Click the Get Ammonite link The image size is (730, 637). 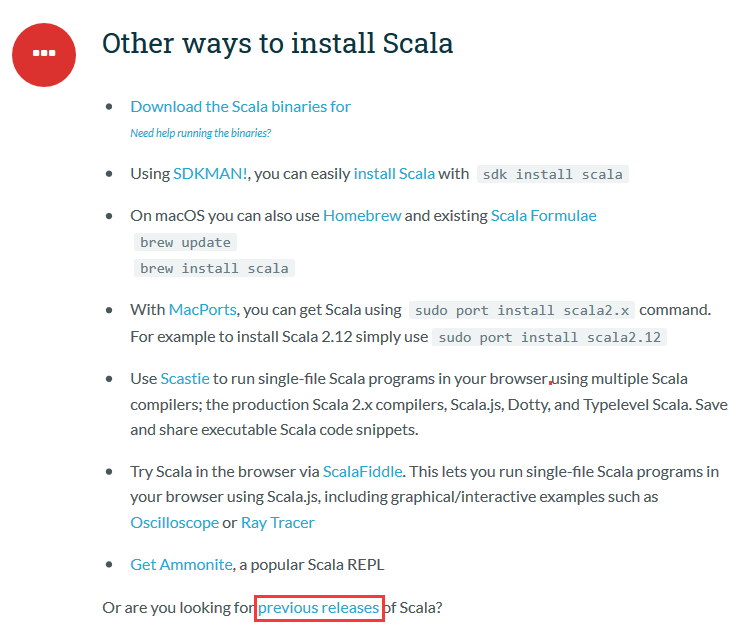181,564
